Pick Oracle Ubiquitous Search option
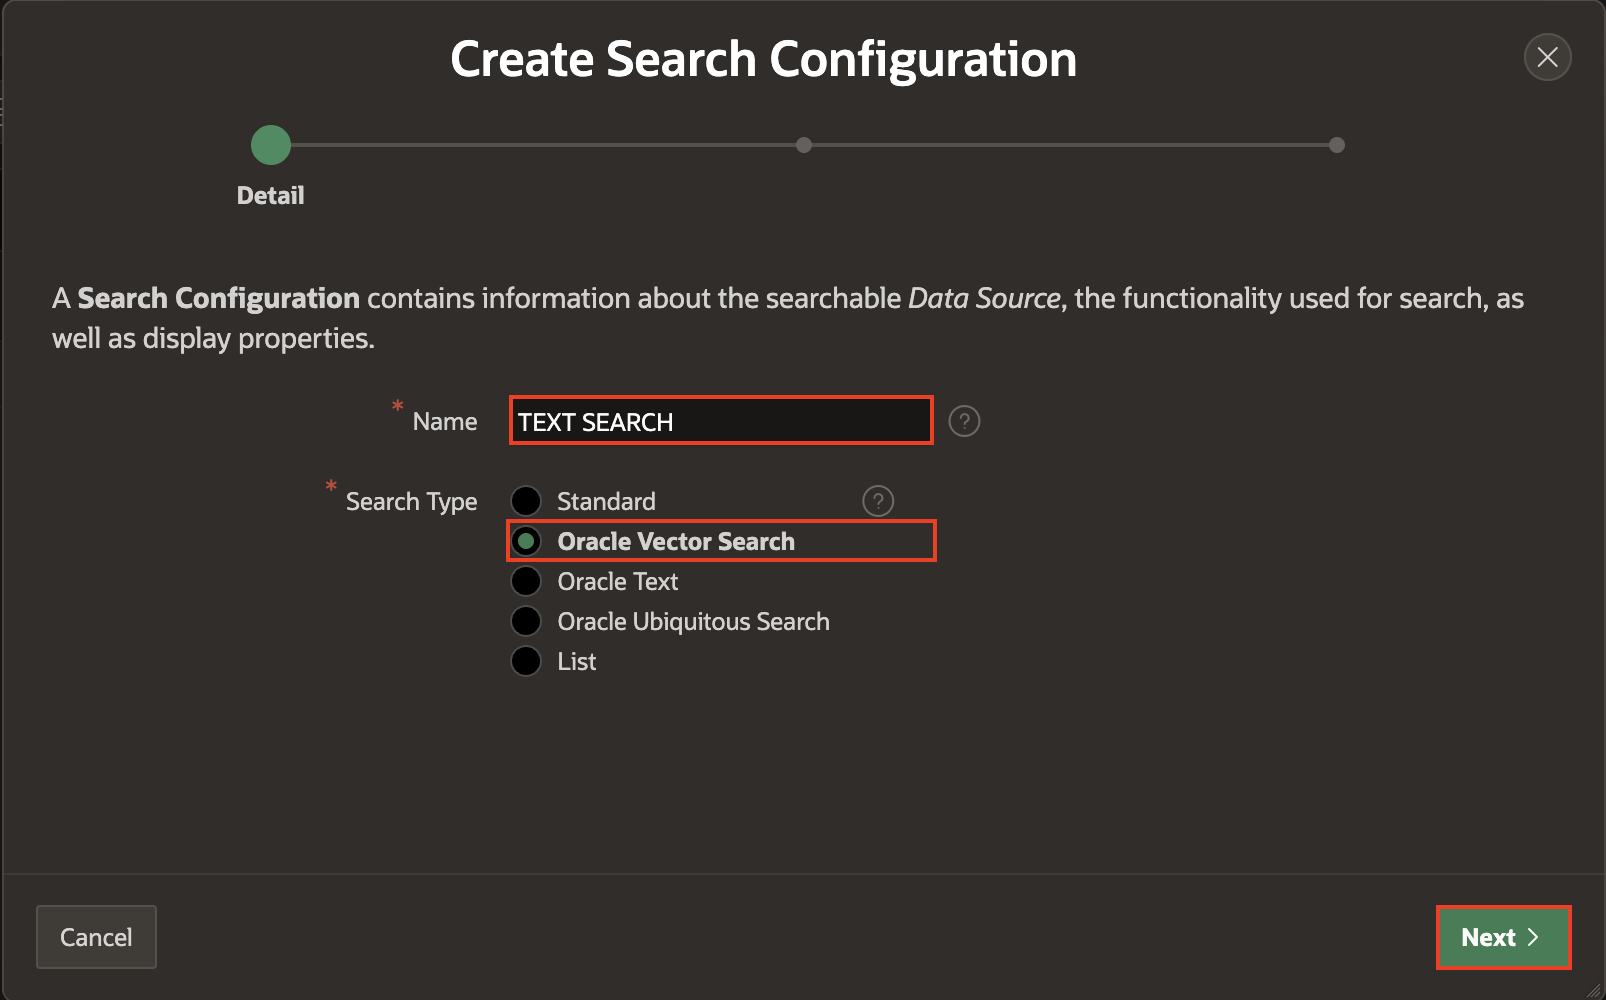The width and height of the screenshot is (1606, 1000). coord(526,621)
